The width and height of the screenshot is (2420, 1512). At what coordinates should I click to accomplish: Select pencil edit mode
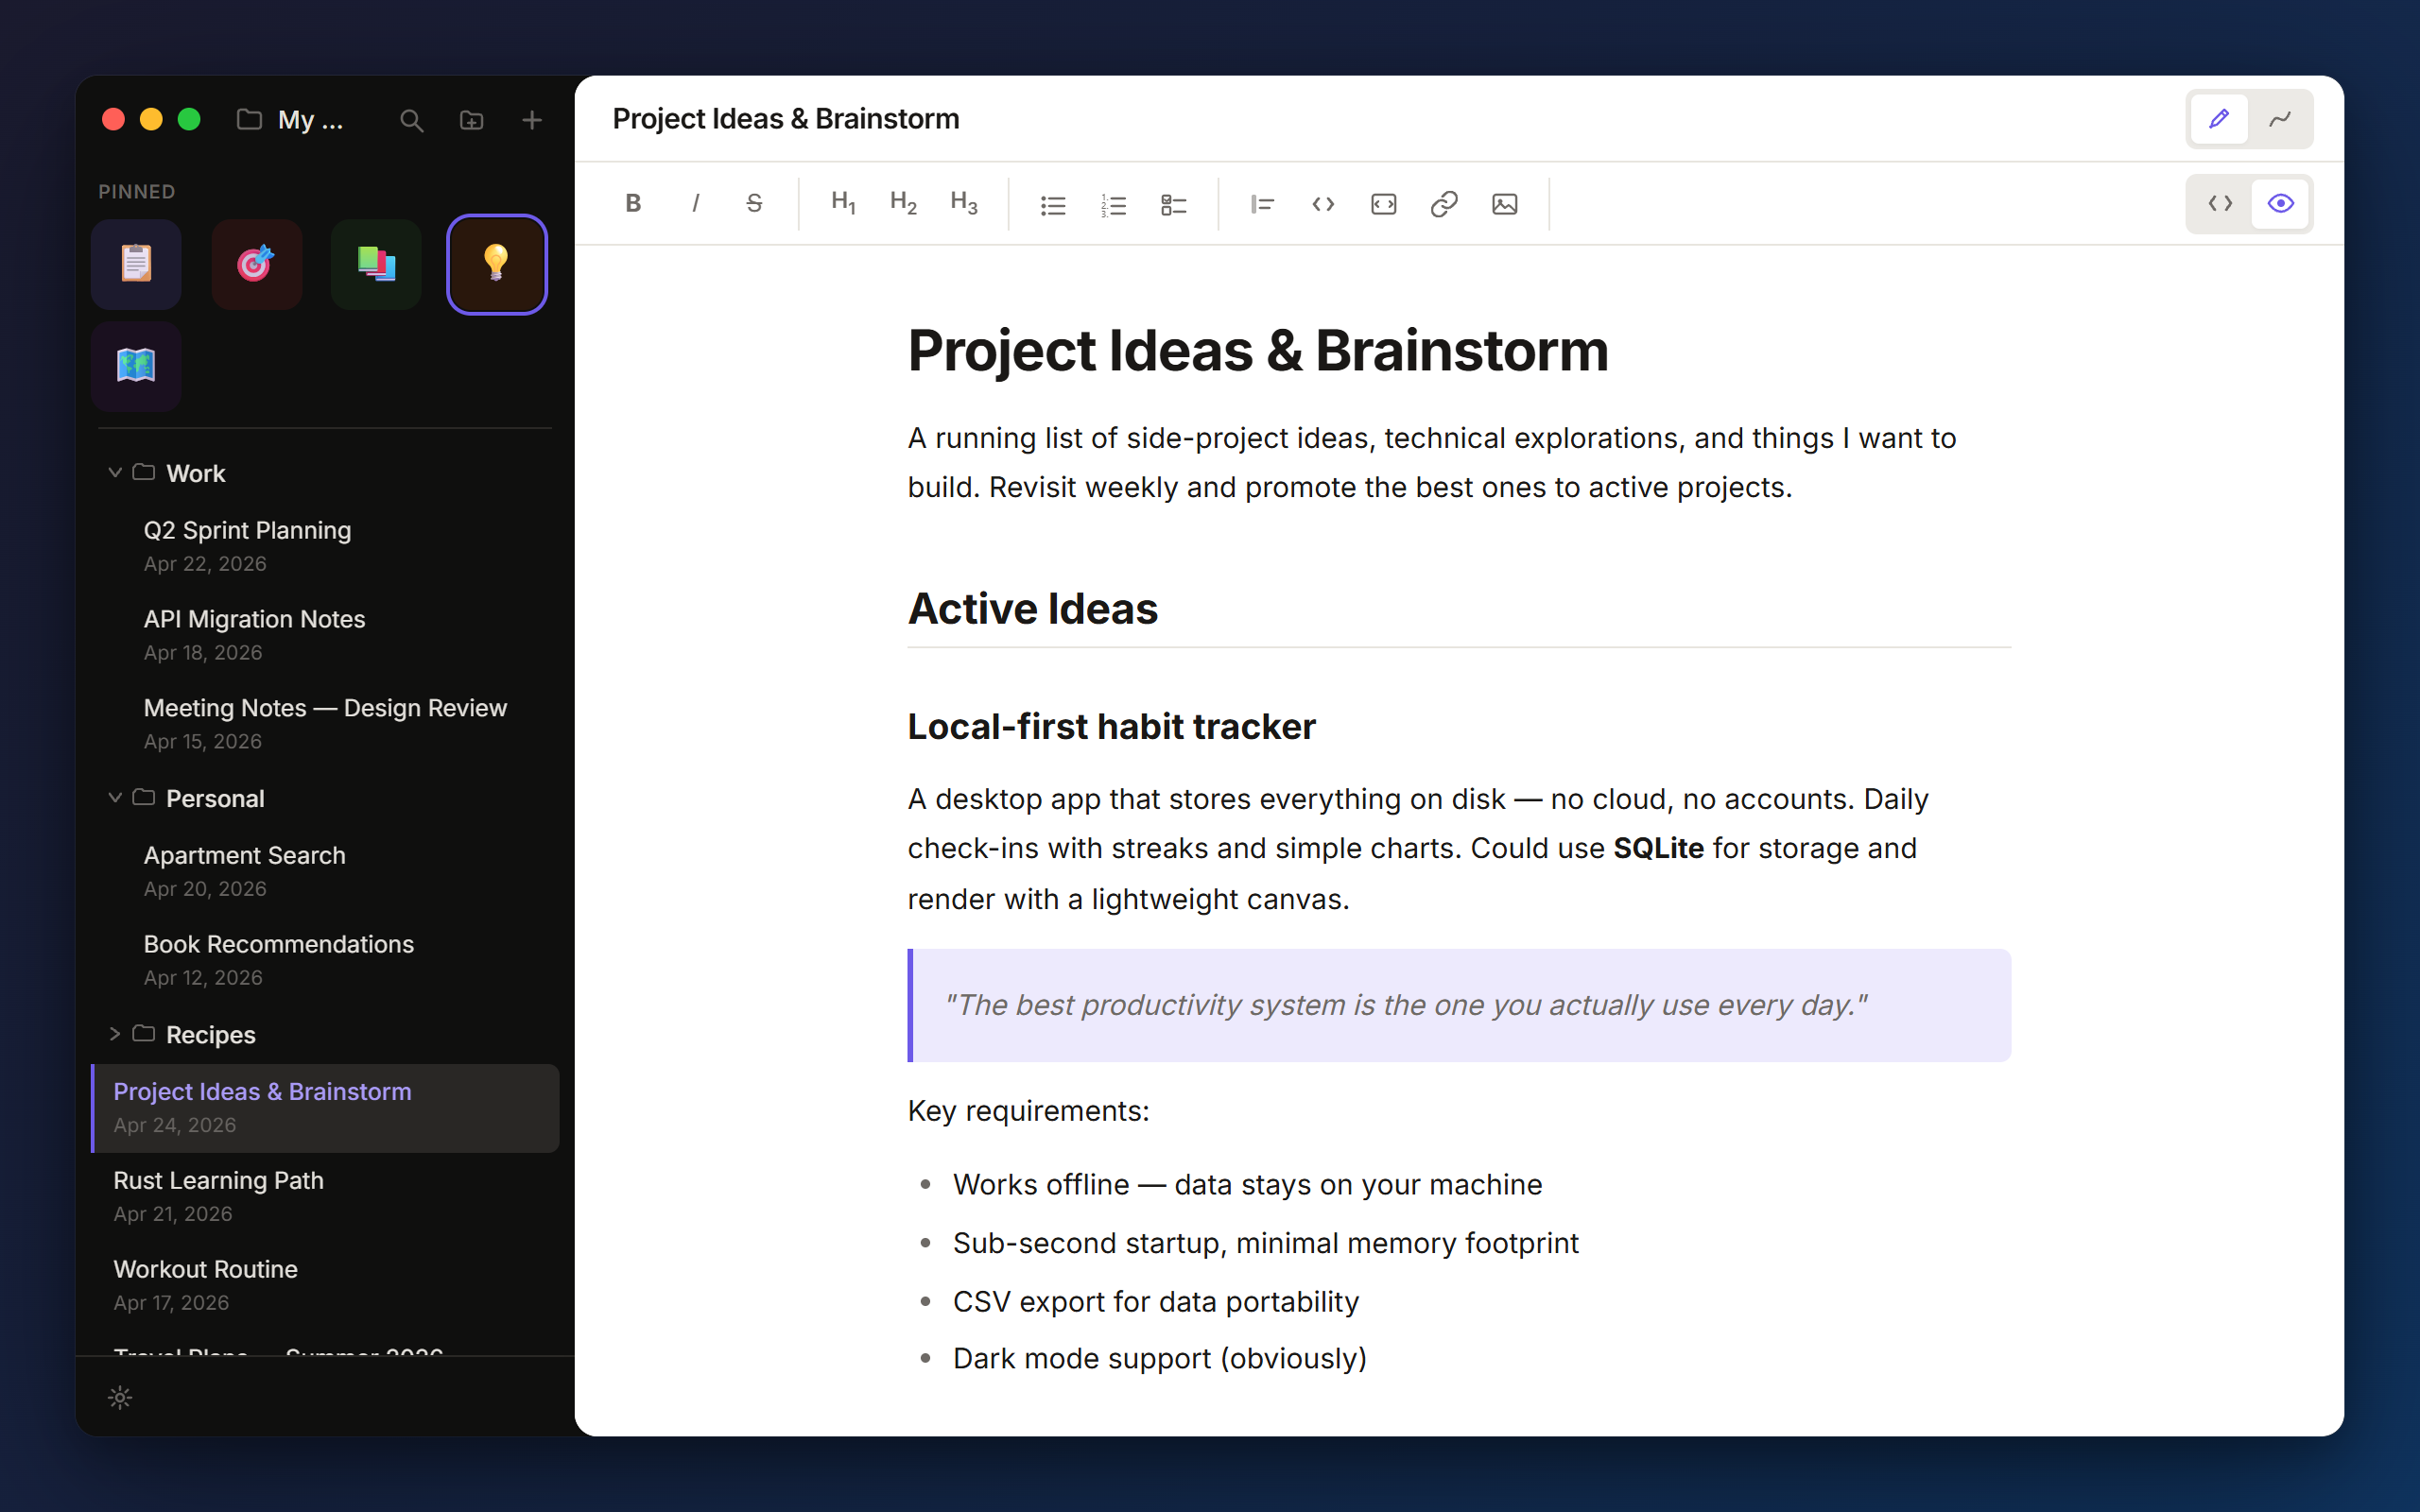click(2220, 119)
